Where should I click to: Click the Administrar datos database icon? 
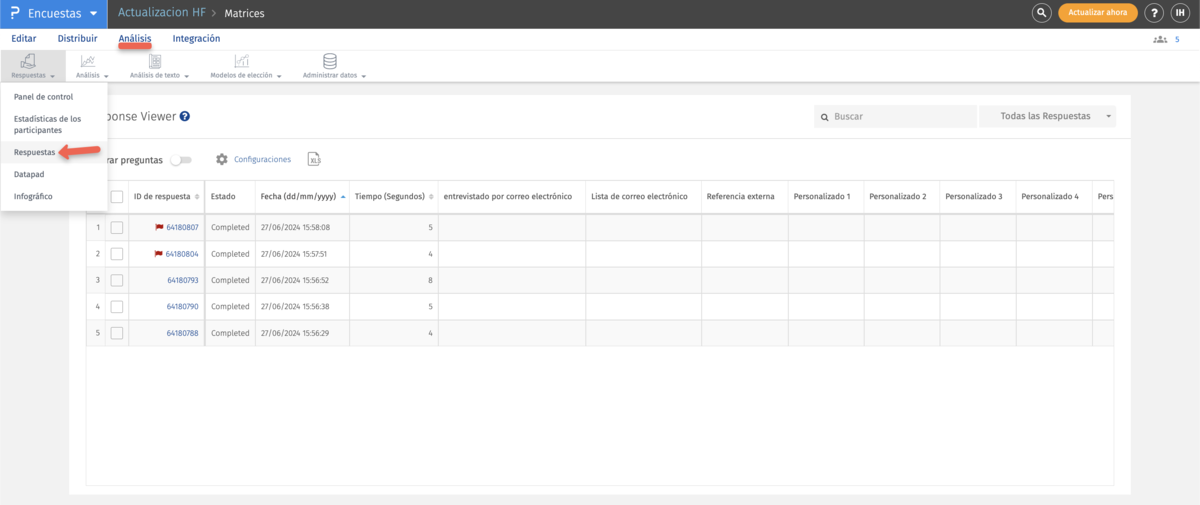pyautogui.click(x=330, y=62)
